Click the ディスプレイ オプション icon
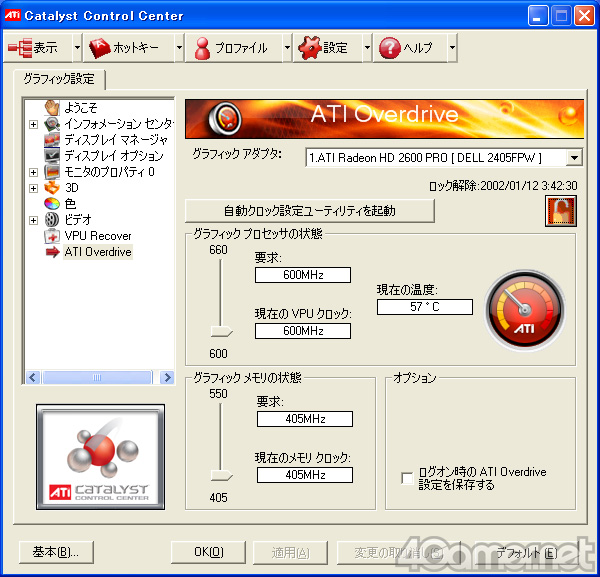 [x=52, y=156]
